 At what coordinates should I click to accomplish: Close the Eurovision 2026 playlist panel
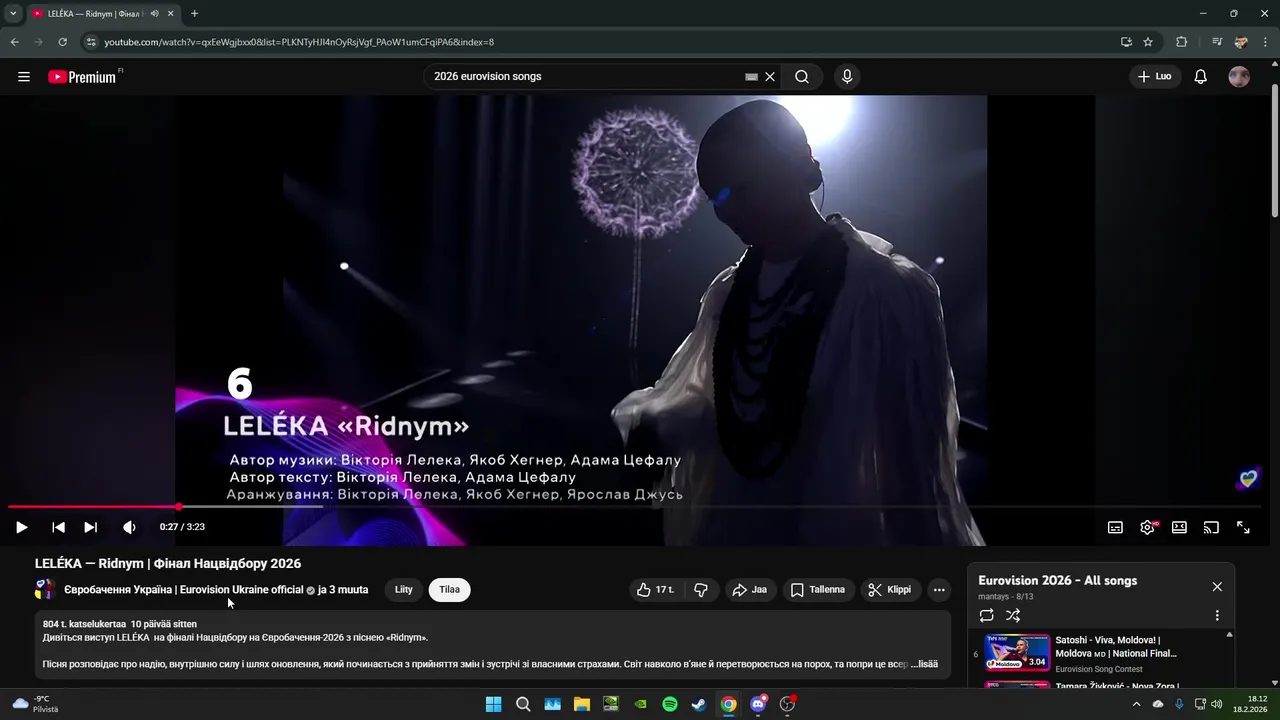[1217, 587]
